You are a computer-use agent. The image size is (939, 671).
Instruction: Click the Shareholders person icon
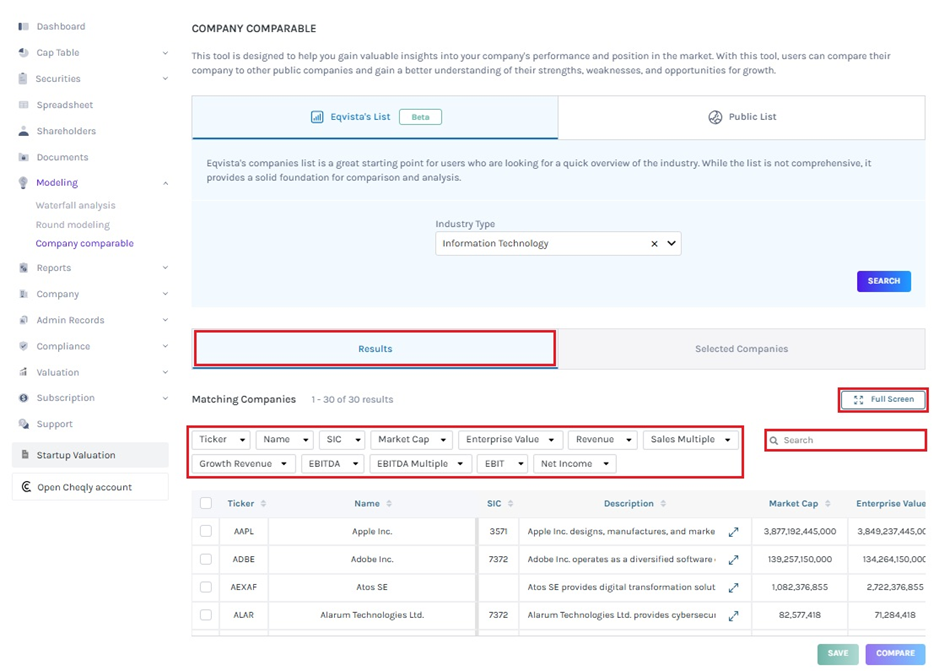24,131
